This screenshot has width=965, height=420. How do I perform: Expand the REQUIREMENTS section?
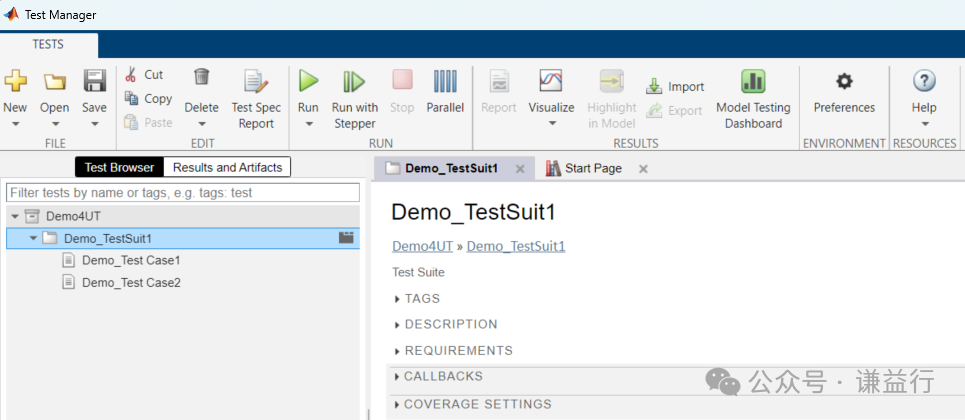click(397, 351)
